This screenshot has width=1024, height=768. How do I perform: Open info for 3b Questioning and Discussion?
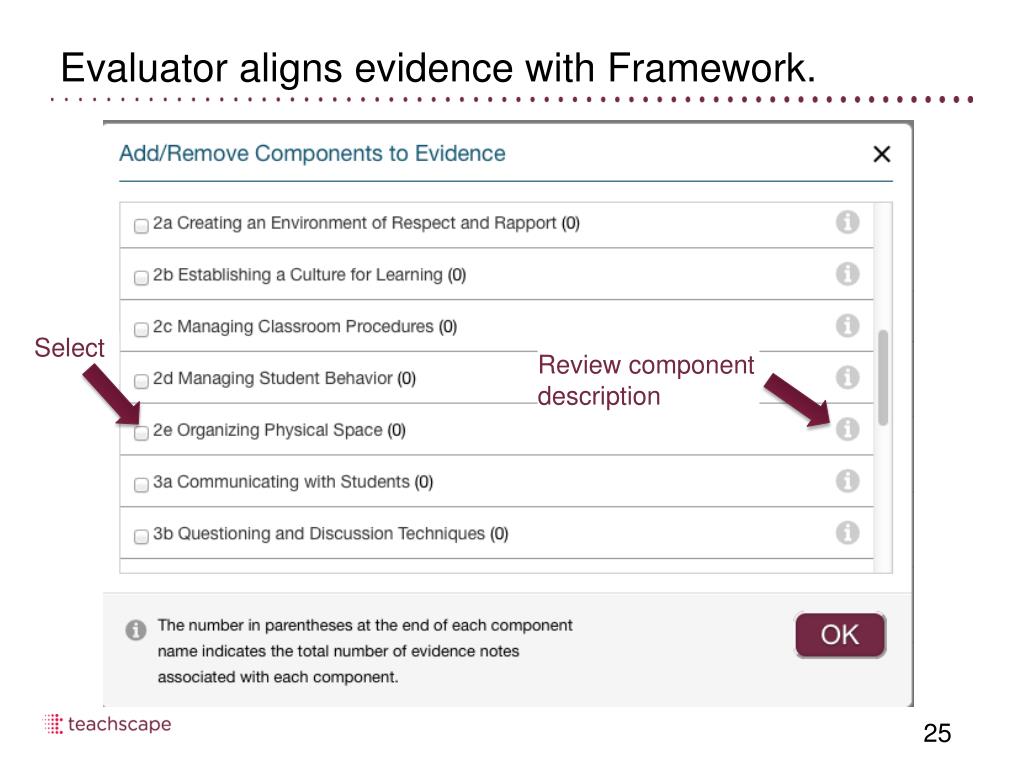click(847, 533)
